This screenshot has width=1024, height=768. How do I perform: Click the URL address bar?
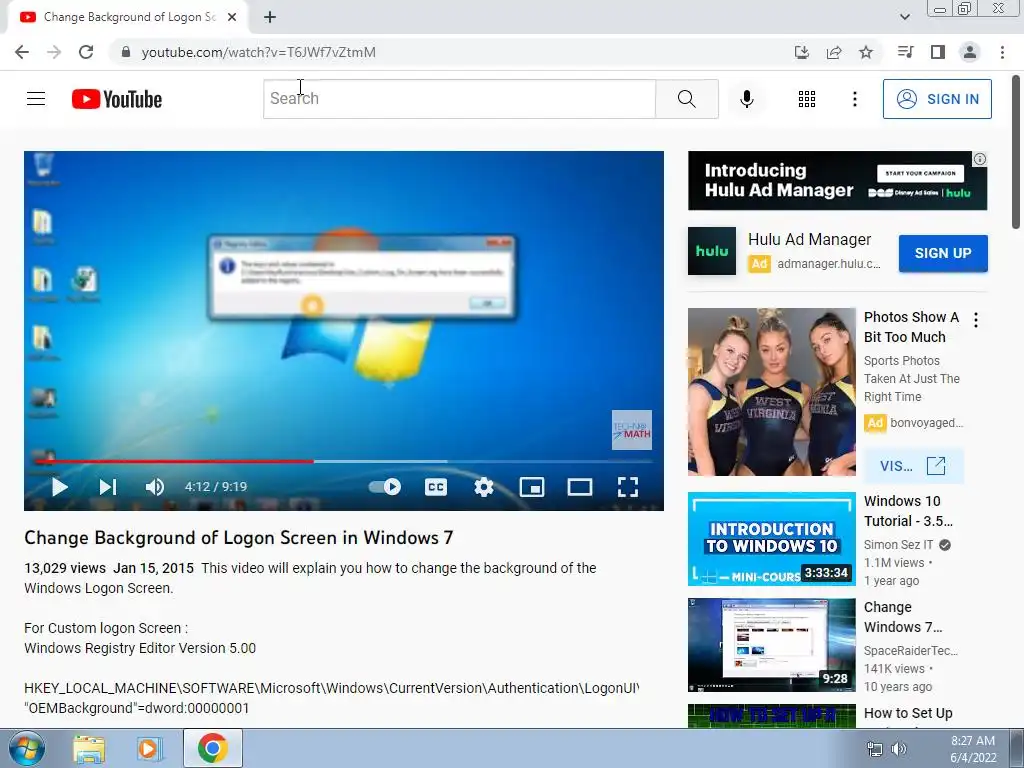(x=451, y=52)
